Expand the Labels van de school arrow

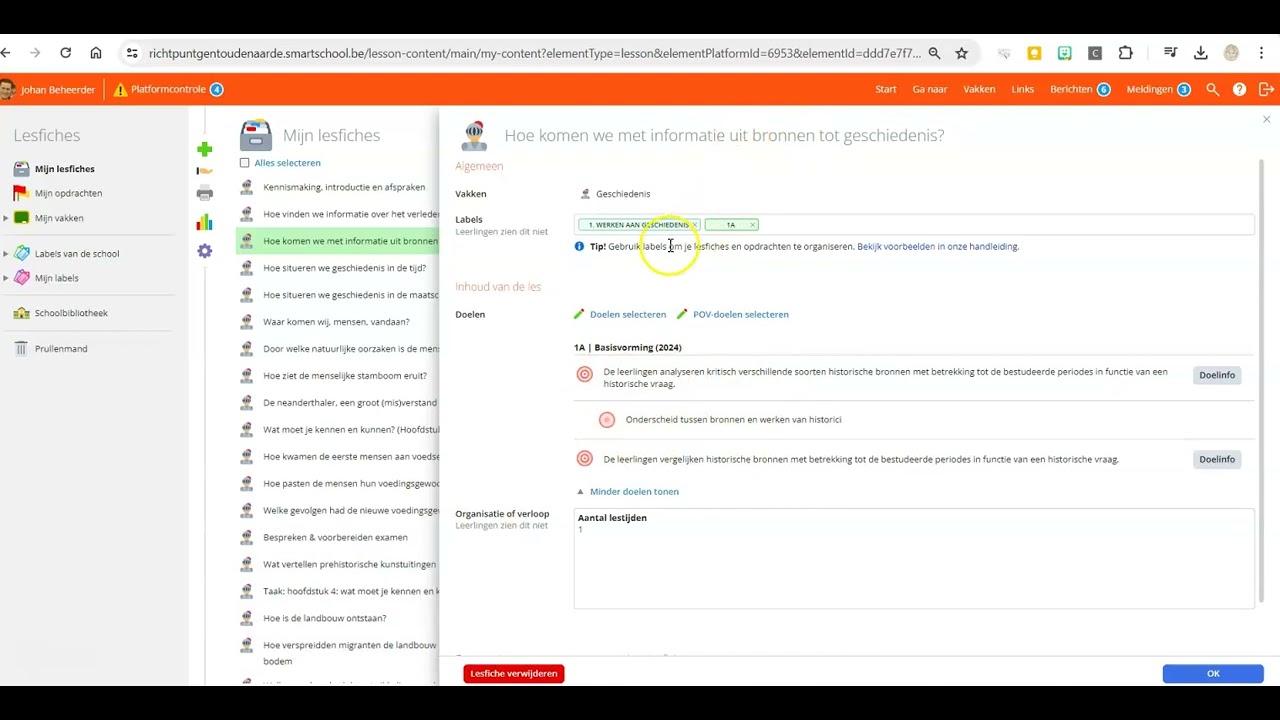[x=6, y=254]
